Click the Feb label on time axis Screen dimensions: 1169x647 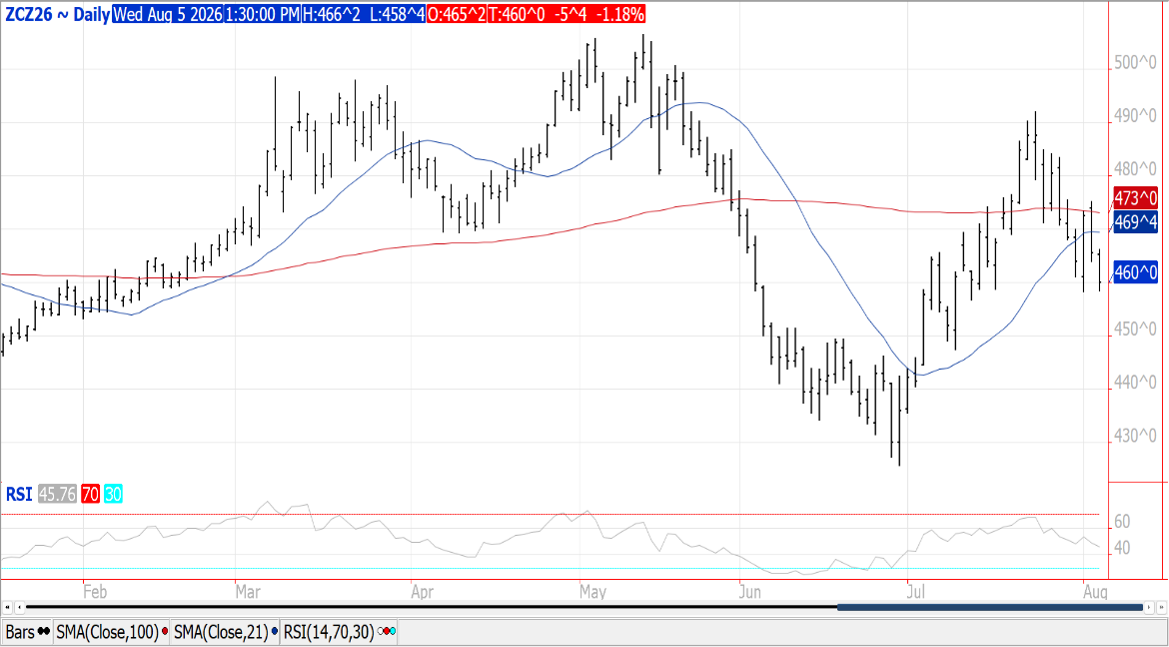pos(95,593)
